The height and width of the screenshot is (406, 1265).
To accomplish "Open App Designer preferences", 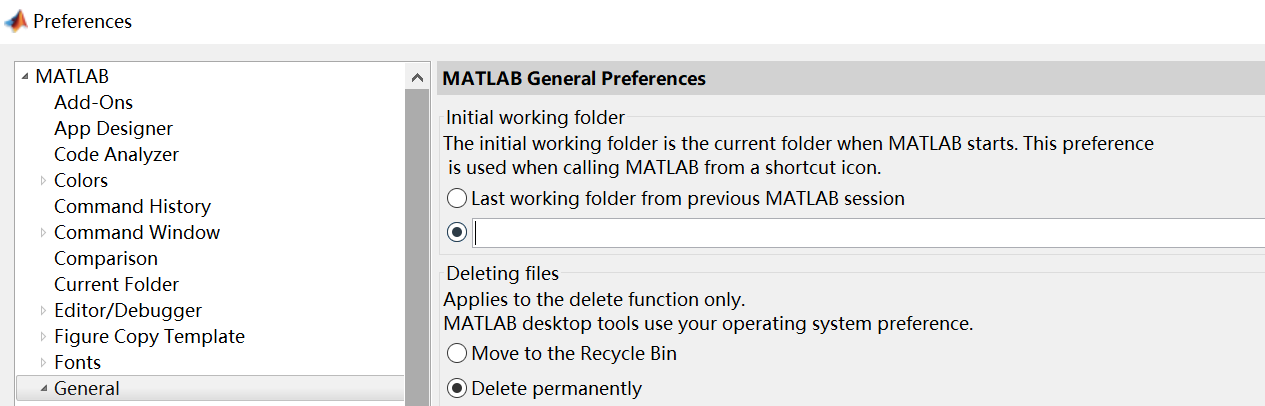I will tap(113, 129).
